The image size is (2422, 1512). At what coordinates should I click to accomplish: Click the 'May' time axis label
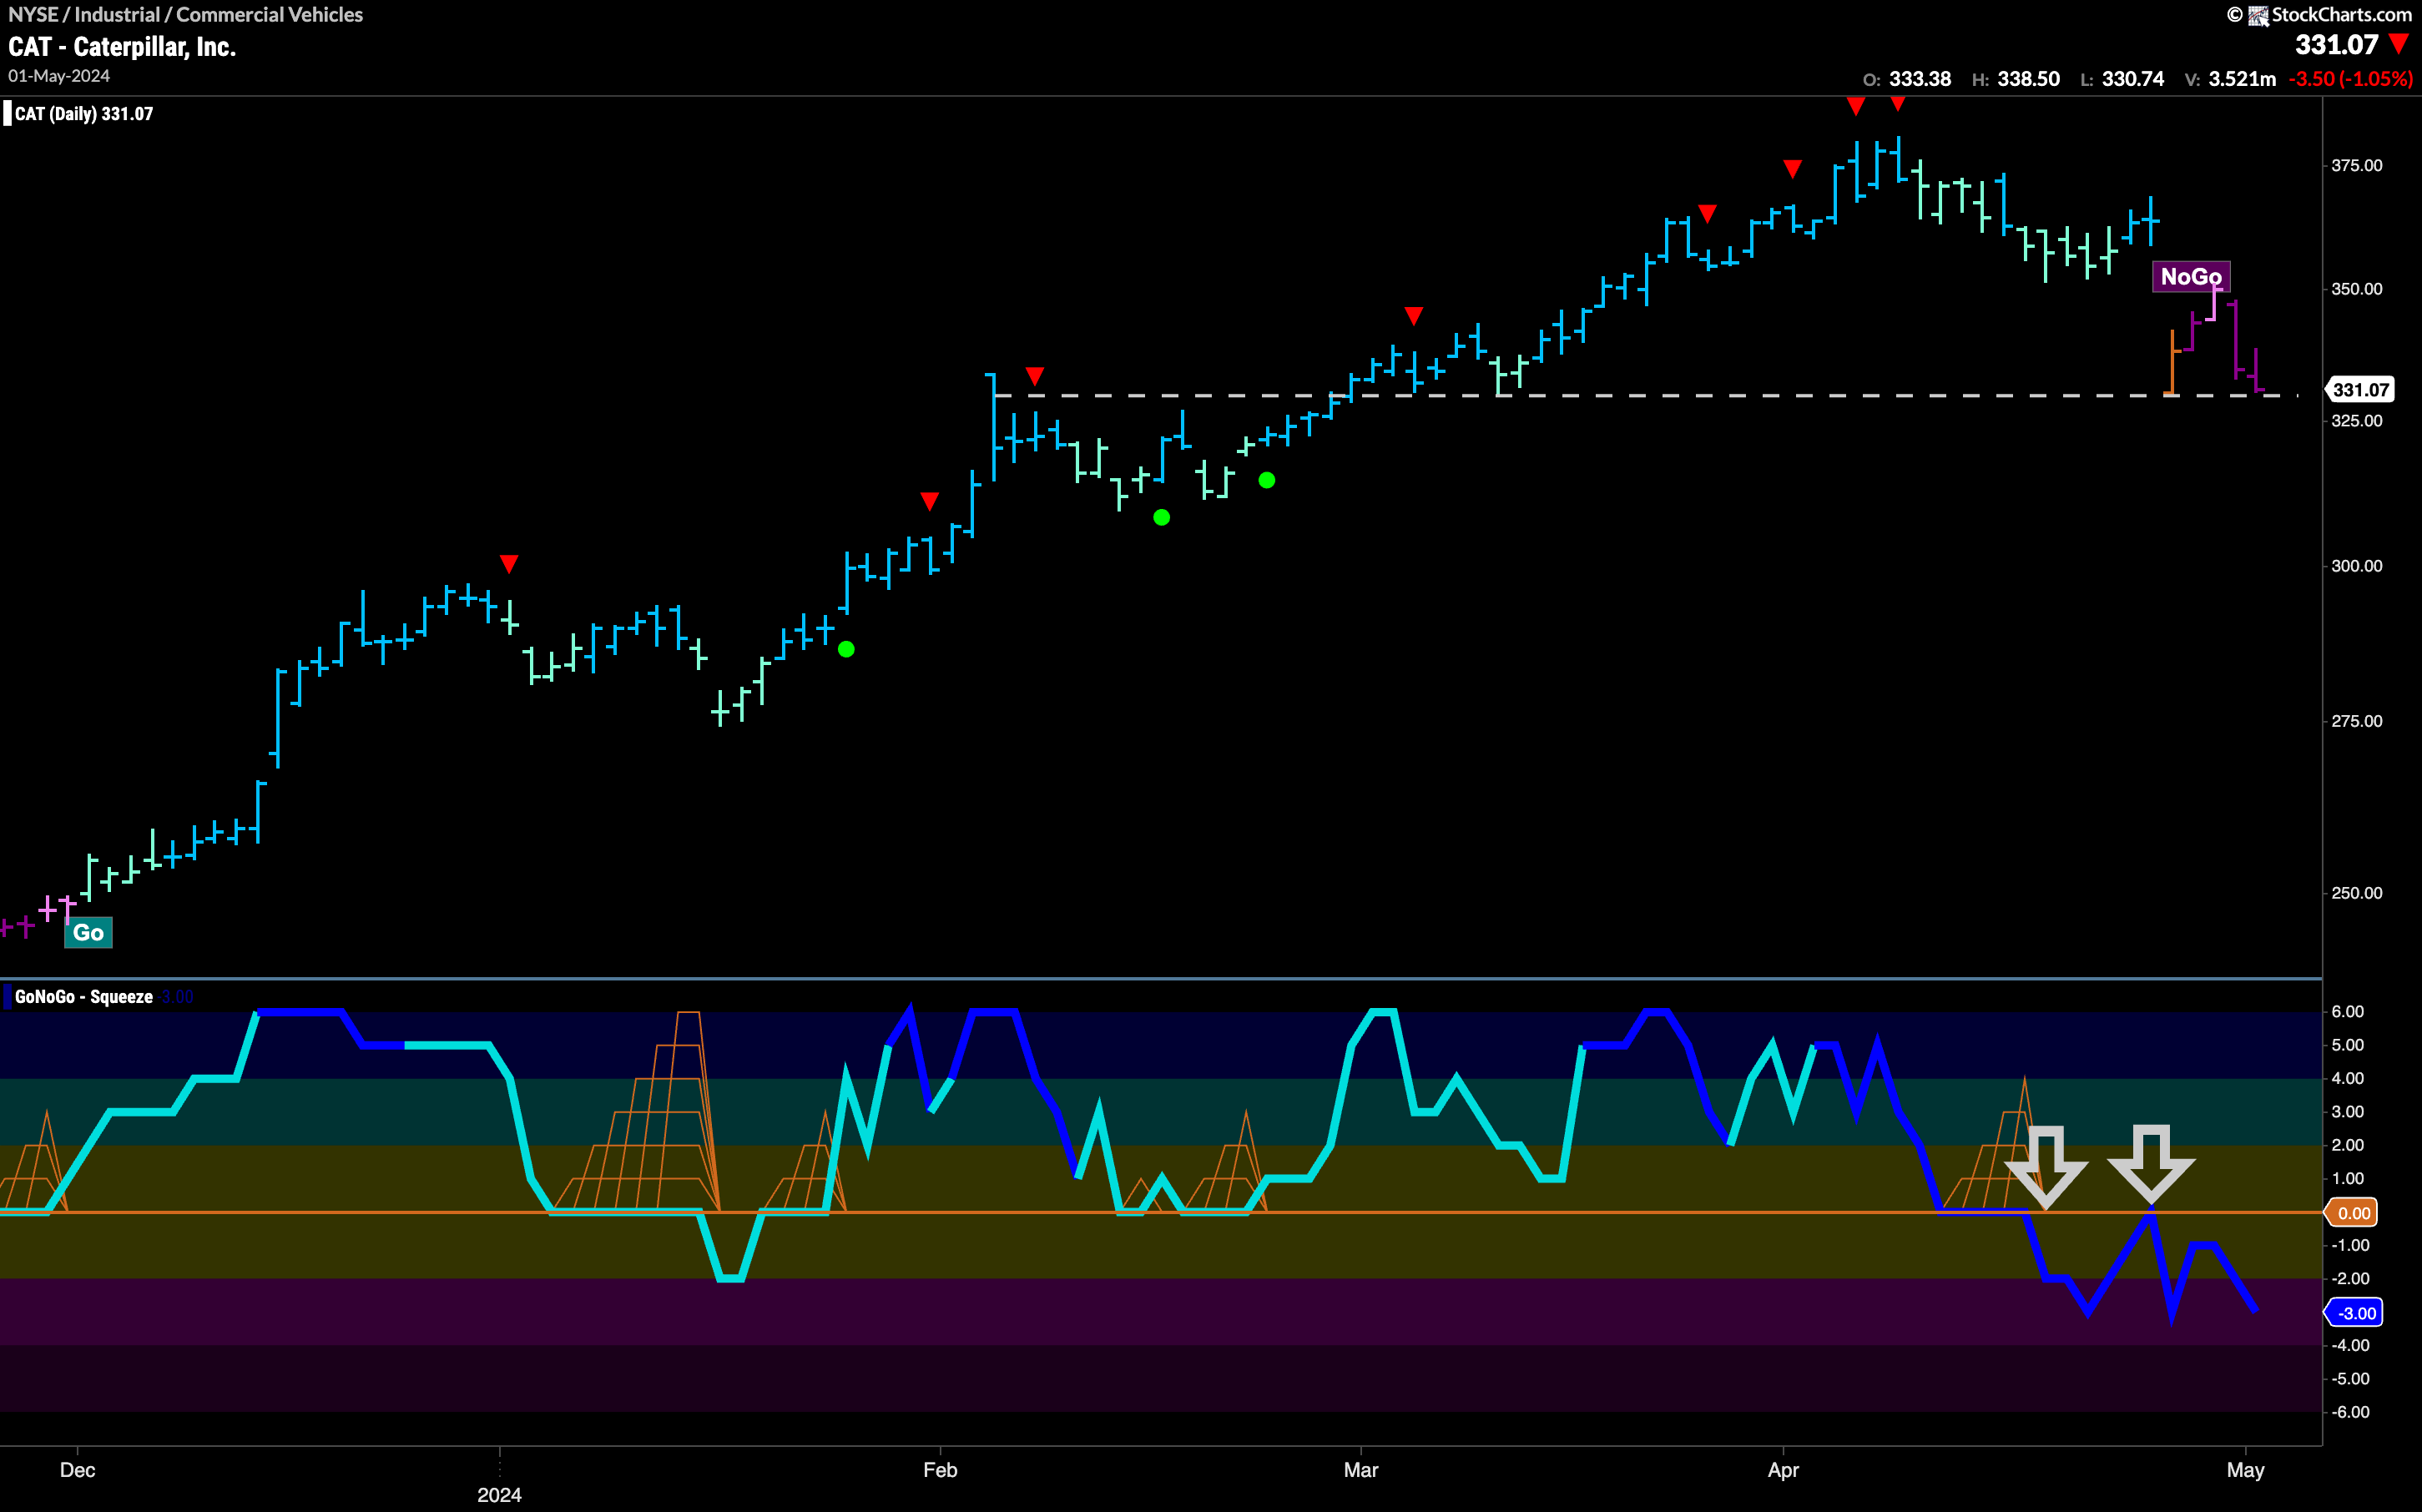2245,1470
